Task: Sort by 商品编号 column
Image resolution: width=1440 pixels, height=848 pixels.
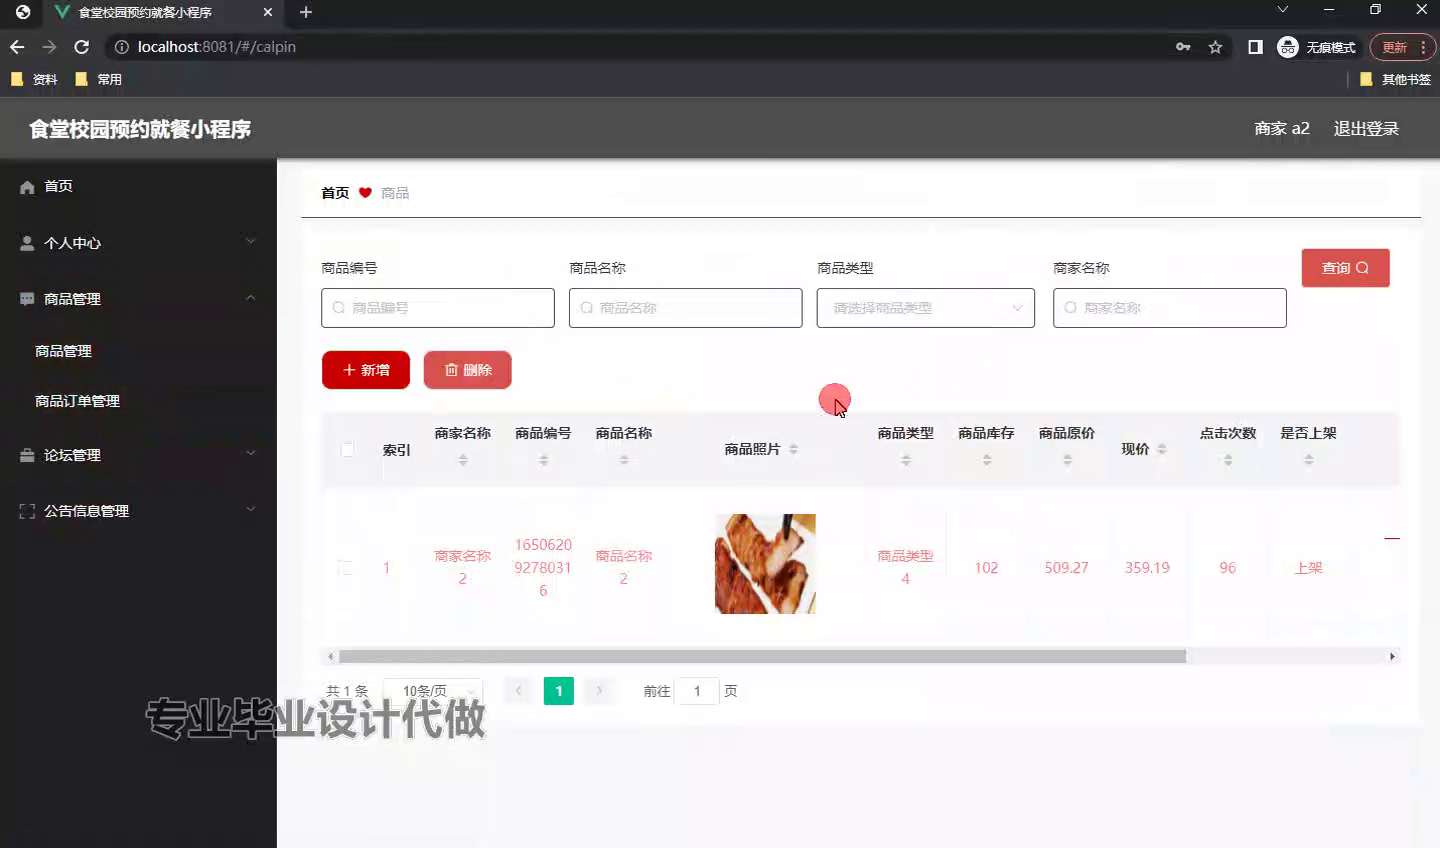Action: (x=543, y=460)
